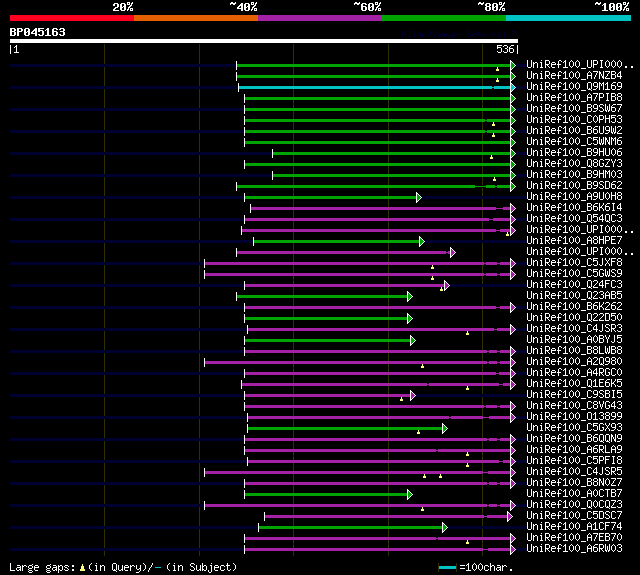Select the UniRef100_Q0CQZ3 label
The width and height of the screenshot is (640, 575).
[x=574, y=505]
